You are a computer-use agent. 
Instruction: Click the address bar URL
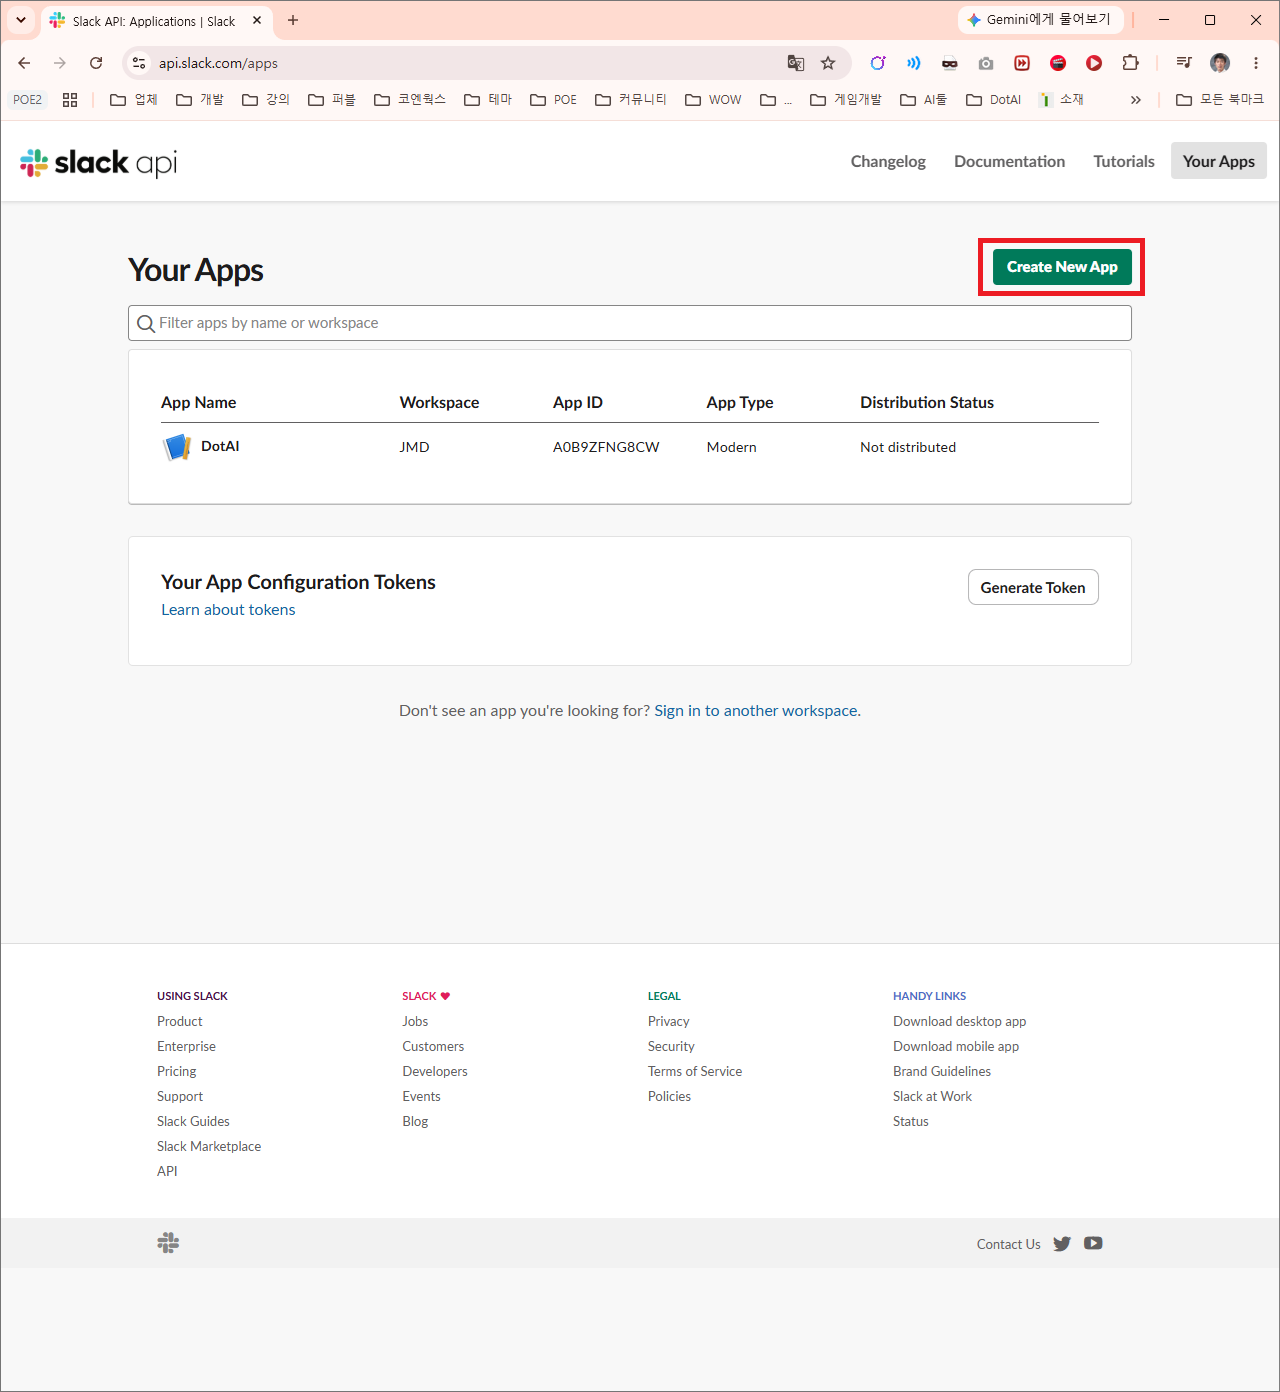pos(218,63)
